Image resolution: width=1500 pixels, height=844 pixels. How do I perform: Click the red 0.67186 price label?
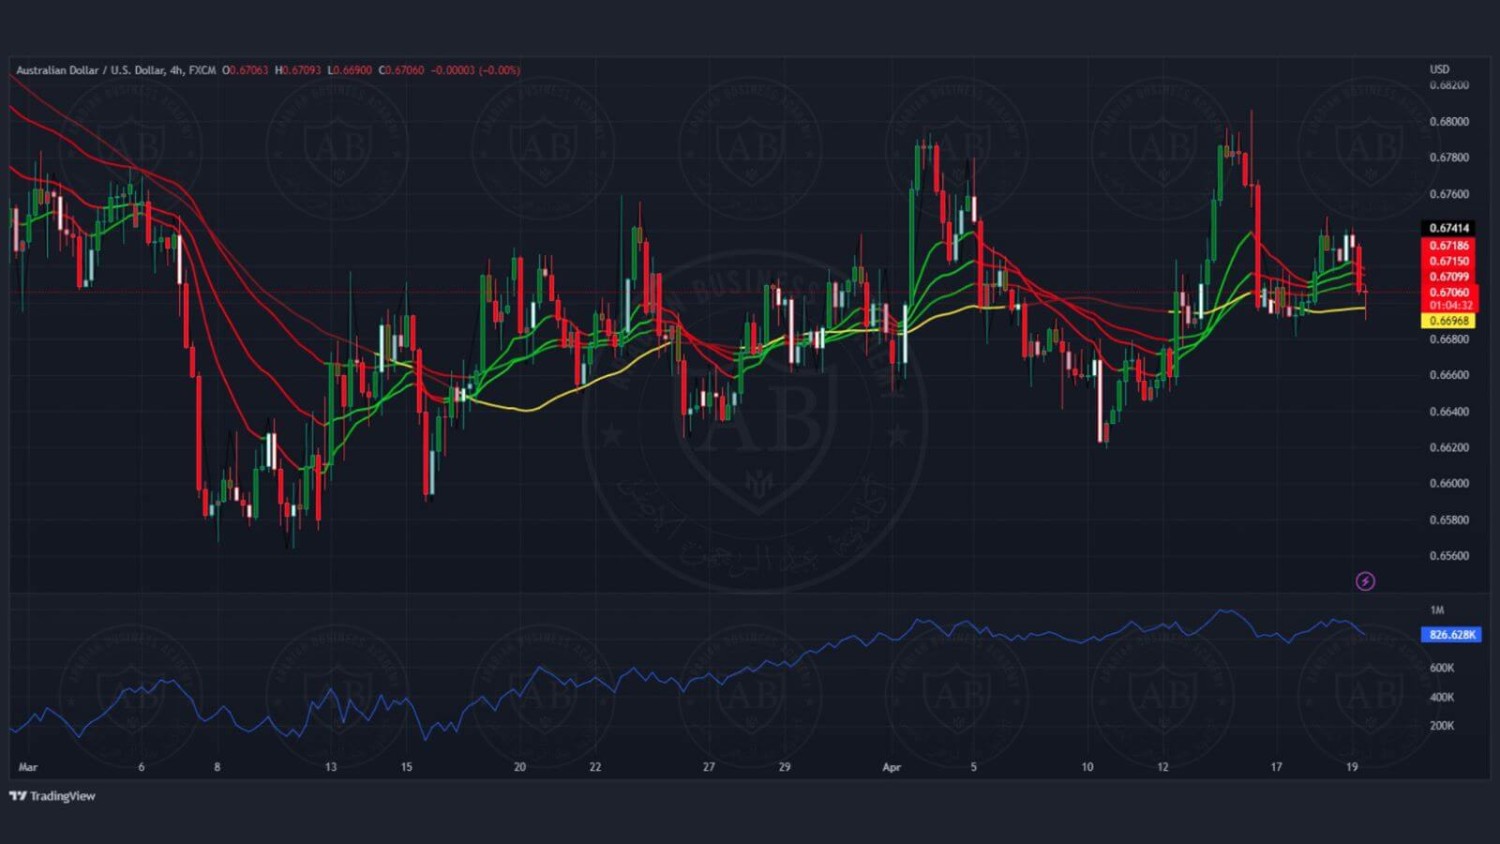[1448, 245]
